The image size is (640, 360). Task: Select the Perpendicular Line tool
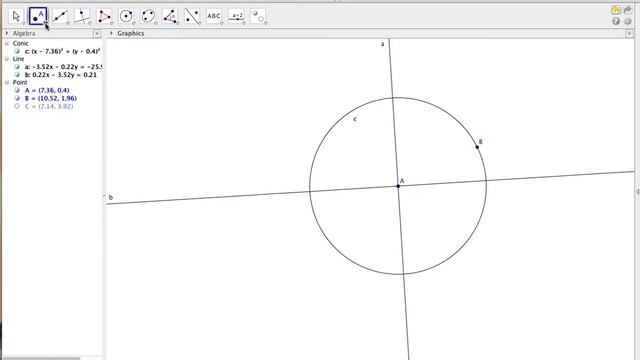(x=82, y=16)
